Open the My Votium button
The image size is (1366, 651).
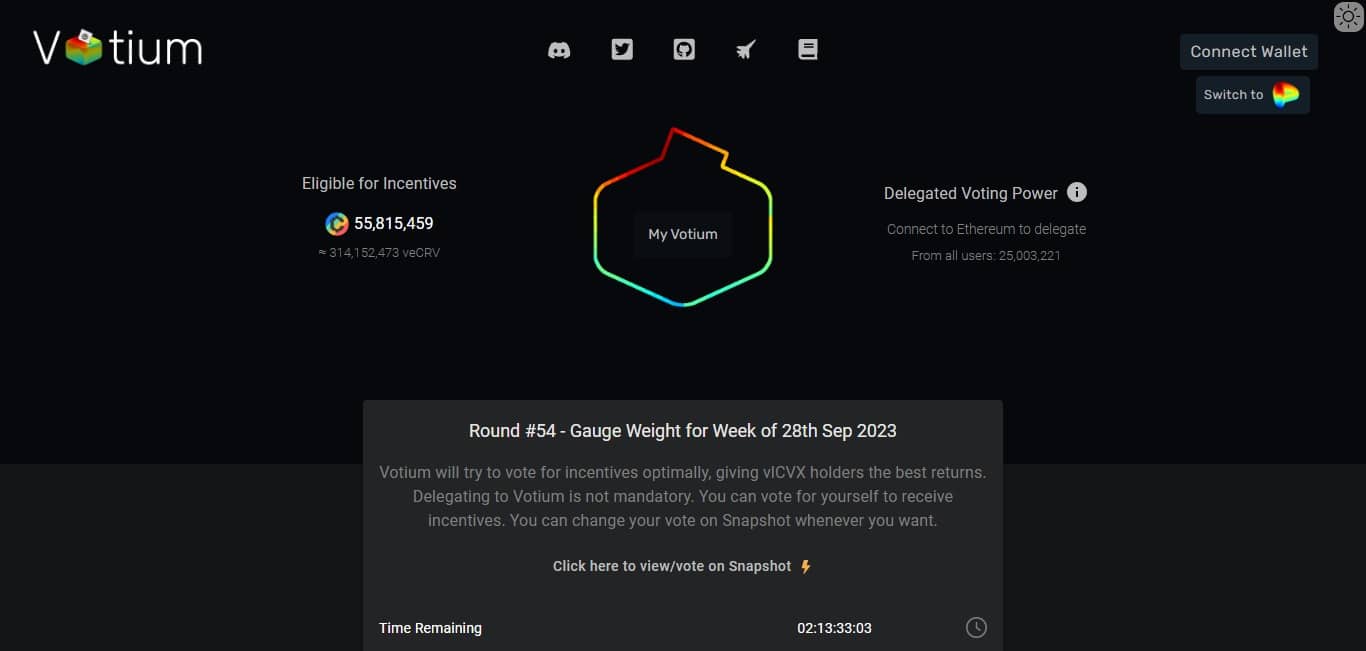[x=683, y=235]
